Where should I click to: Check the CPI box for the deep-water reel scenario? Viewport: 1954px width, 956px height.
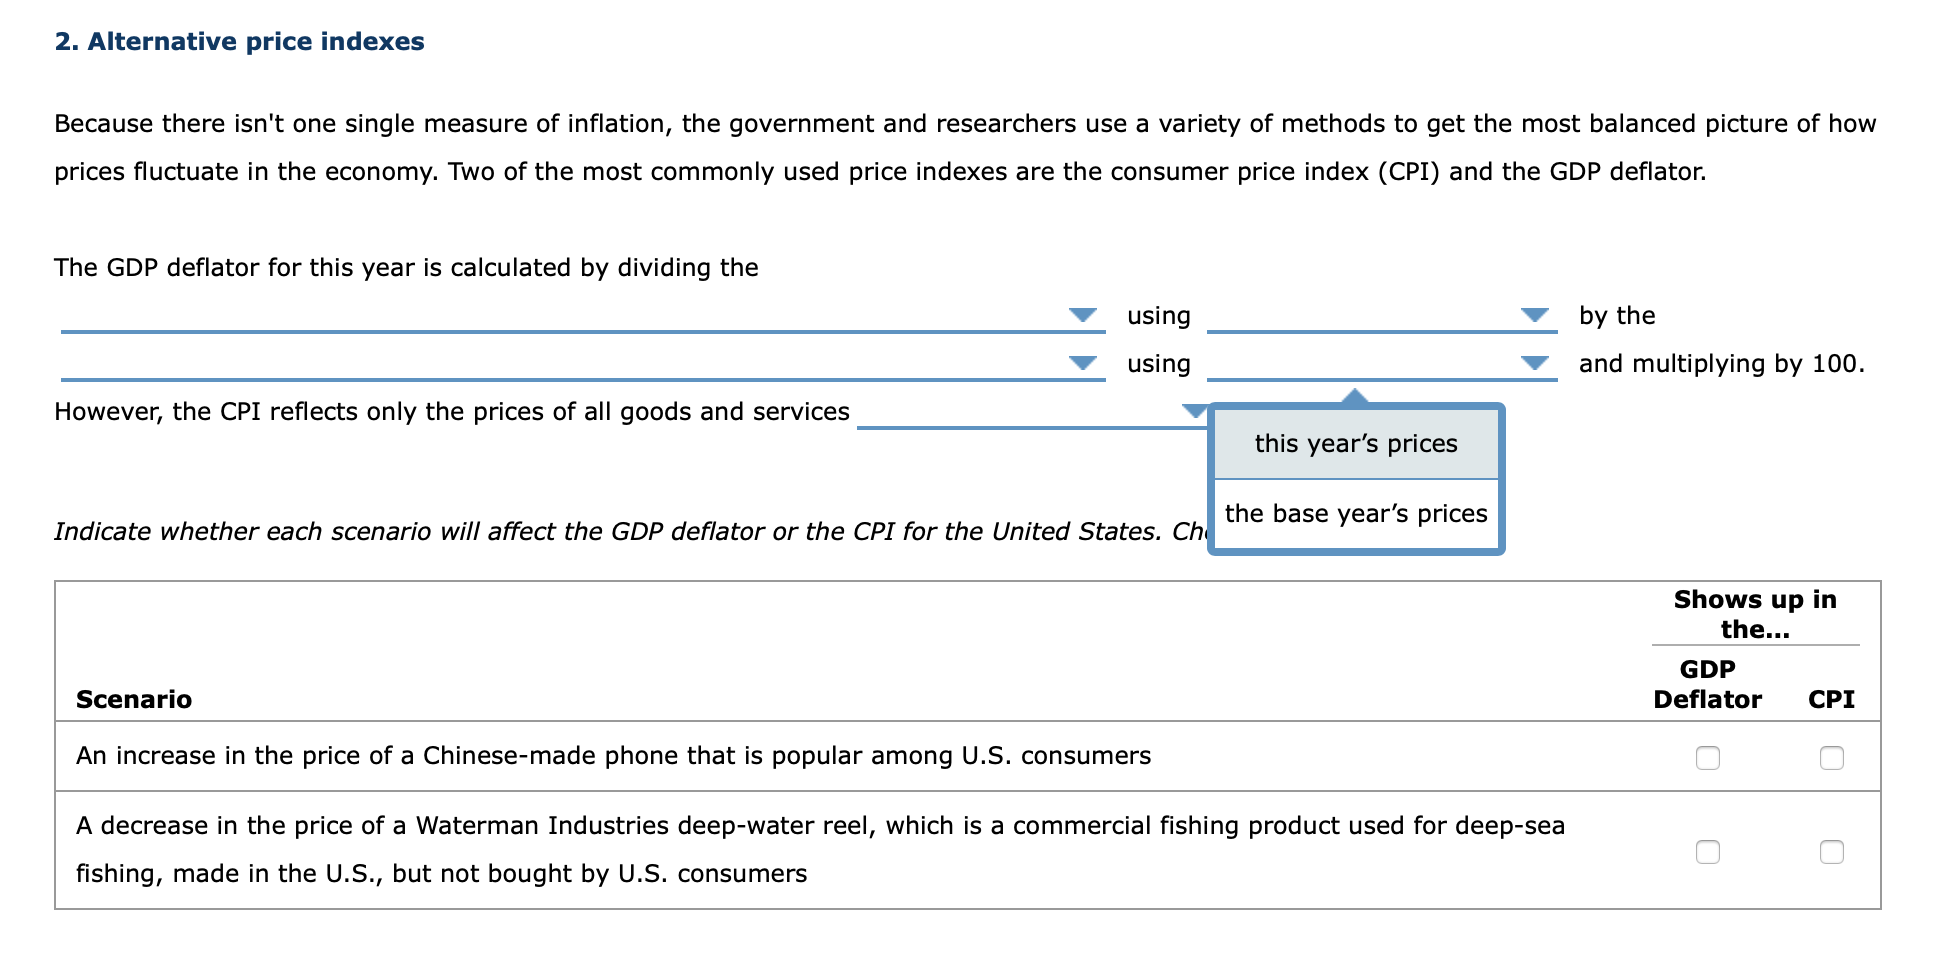coord(1830,851)
